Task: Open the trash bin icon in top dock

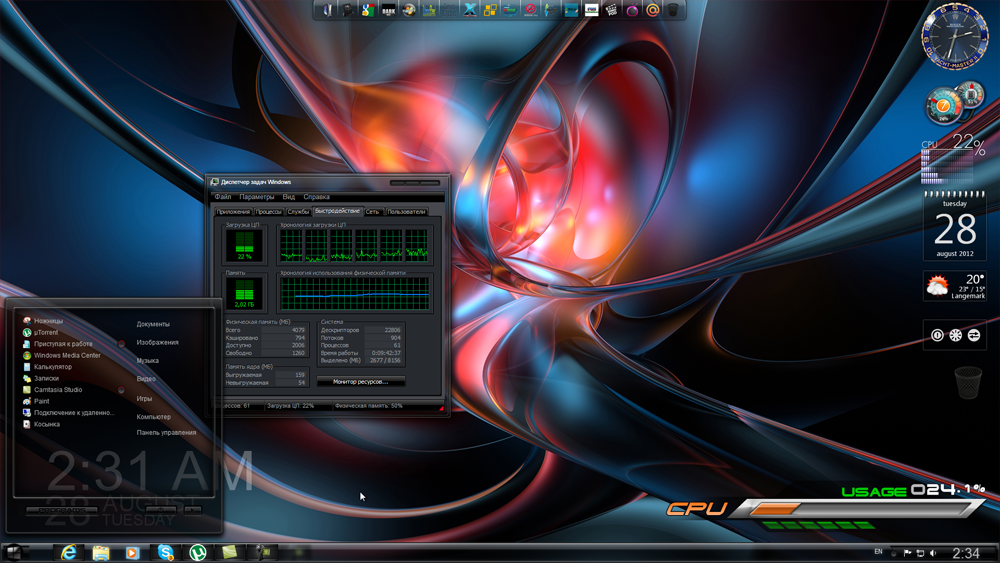Action: 673,10
